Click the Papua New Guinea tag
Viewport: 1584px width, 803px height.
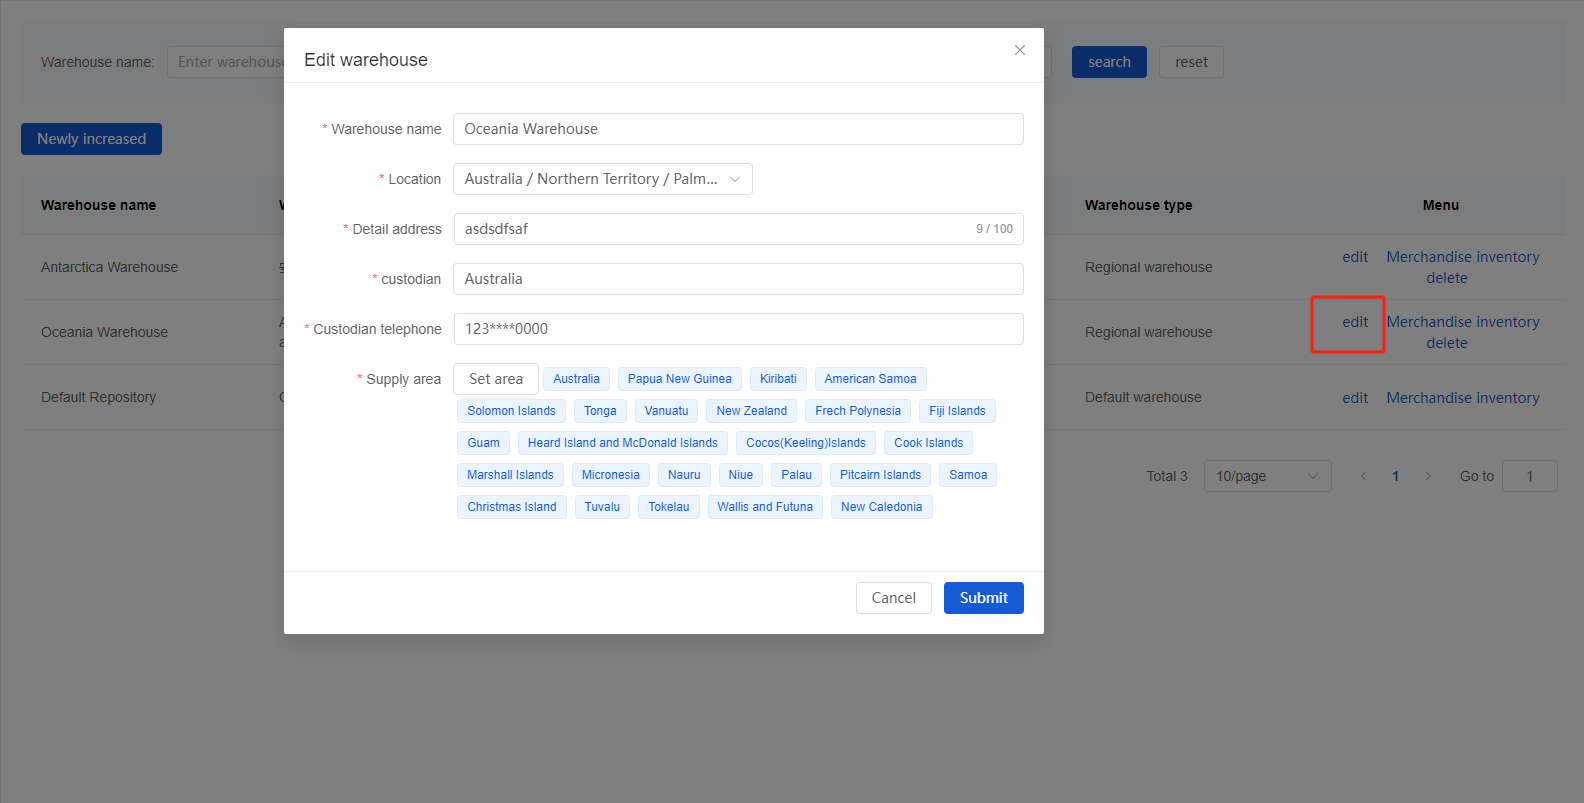point(680,379)
